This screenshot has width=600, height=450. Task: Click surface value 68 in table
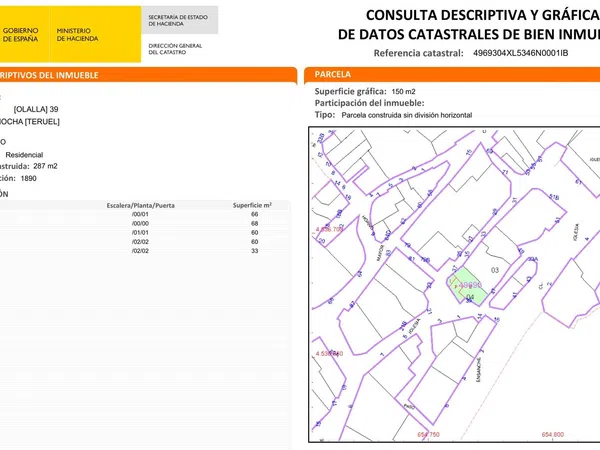pyautogui.click(x=254, y=223)
